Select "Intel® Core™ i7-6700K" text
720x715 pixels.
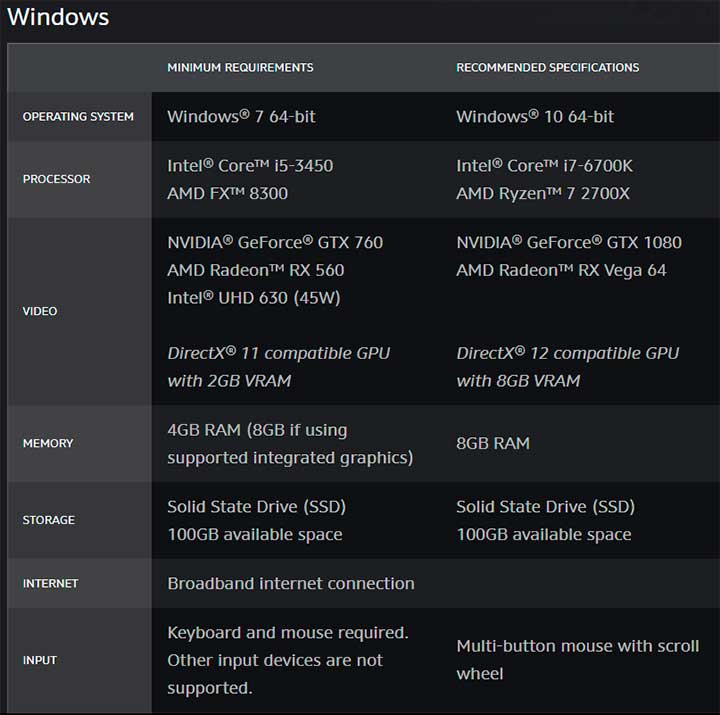[545, 166]
